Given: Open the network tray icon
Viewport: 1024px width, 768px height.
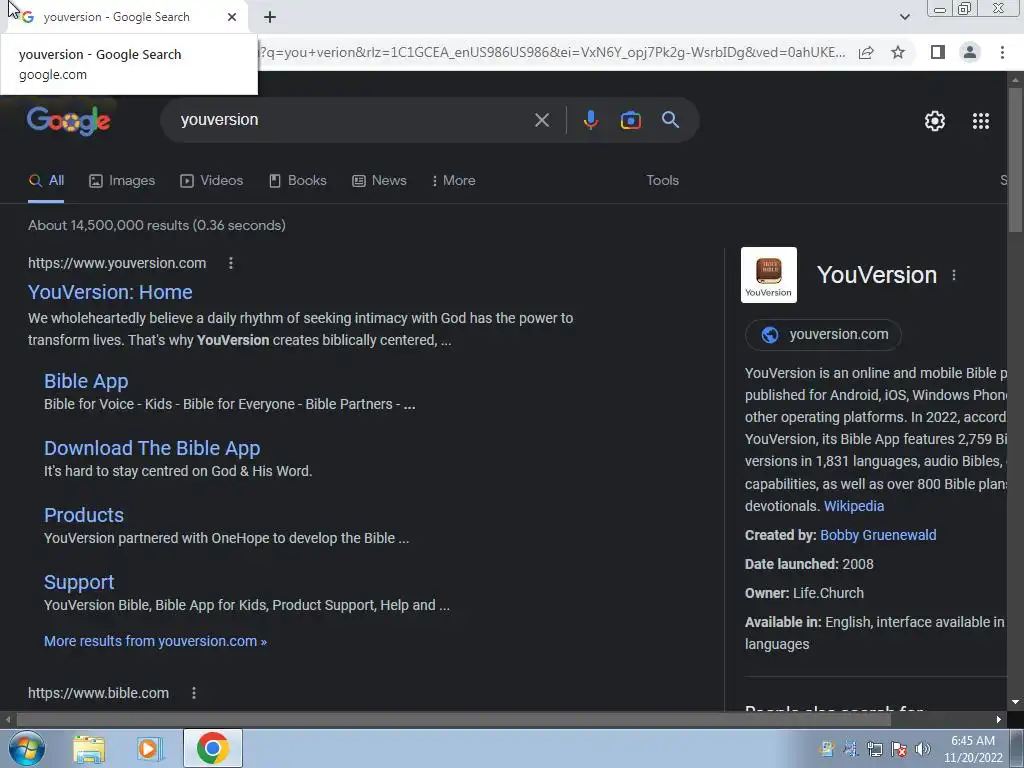Looking at the screenshot, I should point(874,748).
